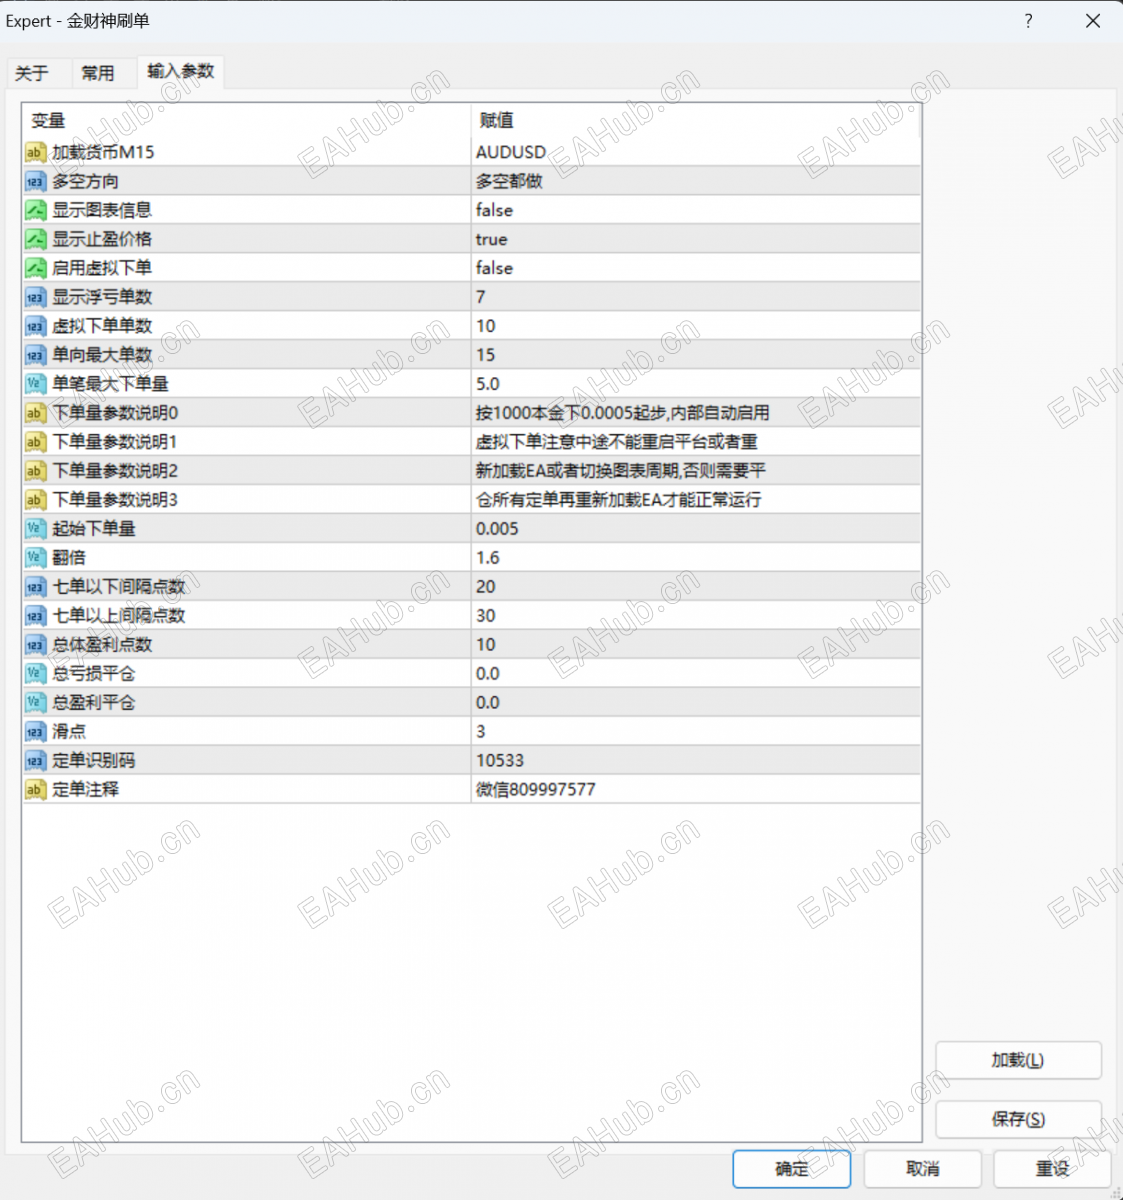Click the double icon beside 单笔最大下单量
Image resolution: width=1123 pixels, height=1200 pixels.
tap(35, 384)
